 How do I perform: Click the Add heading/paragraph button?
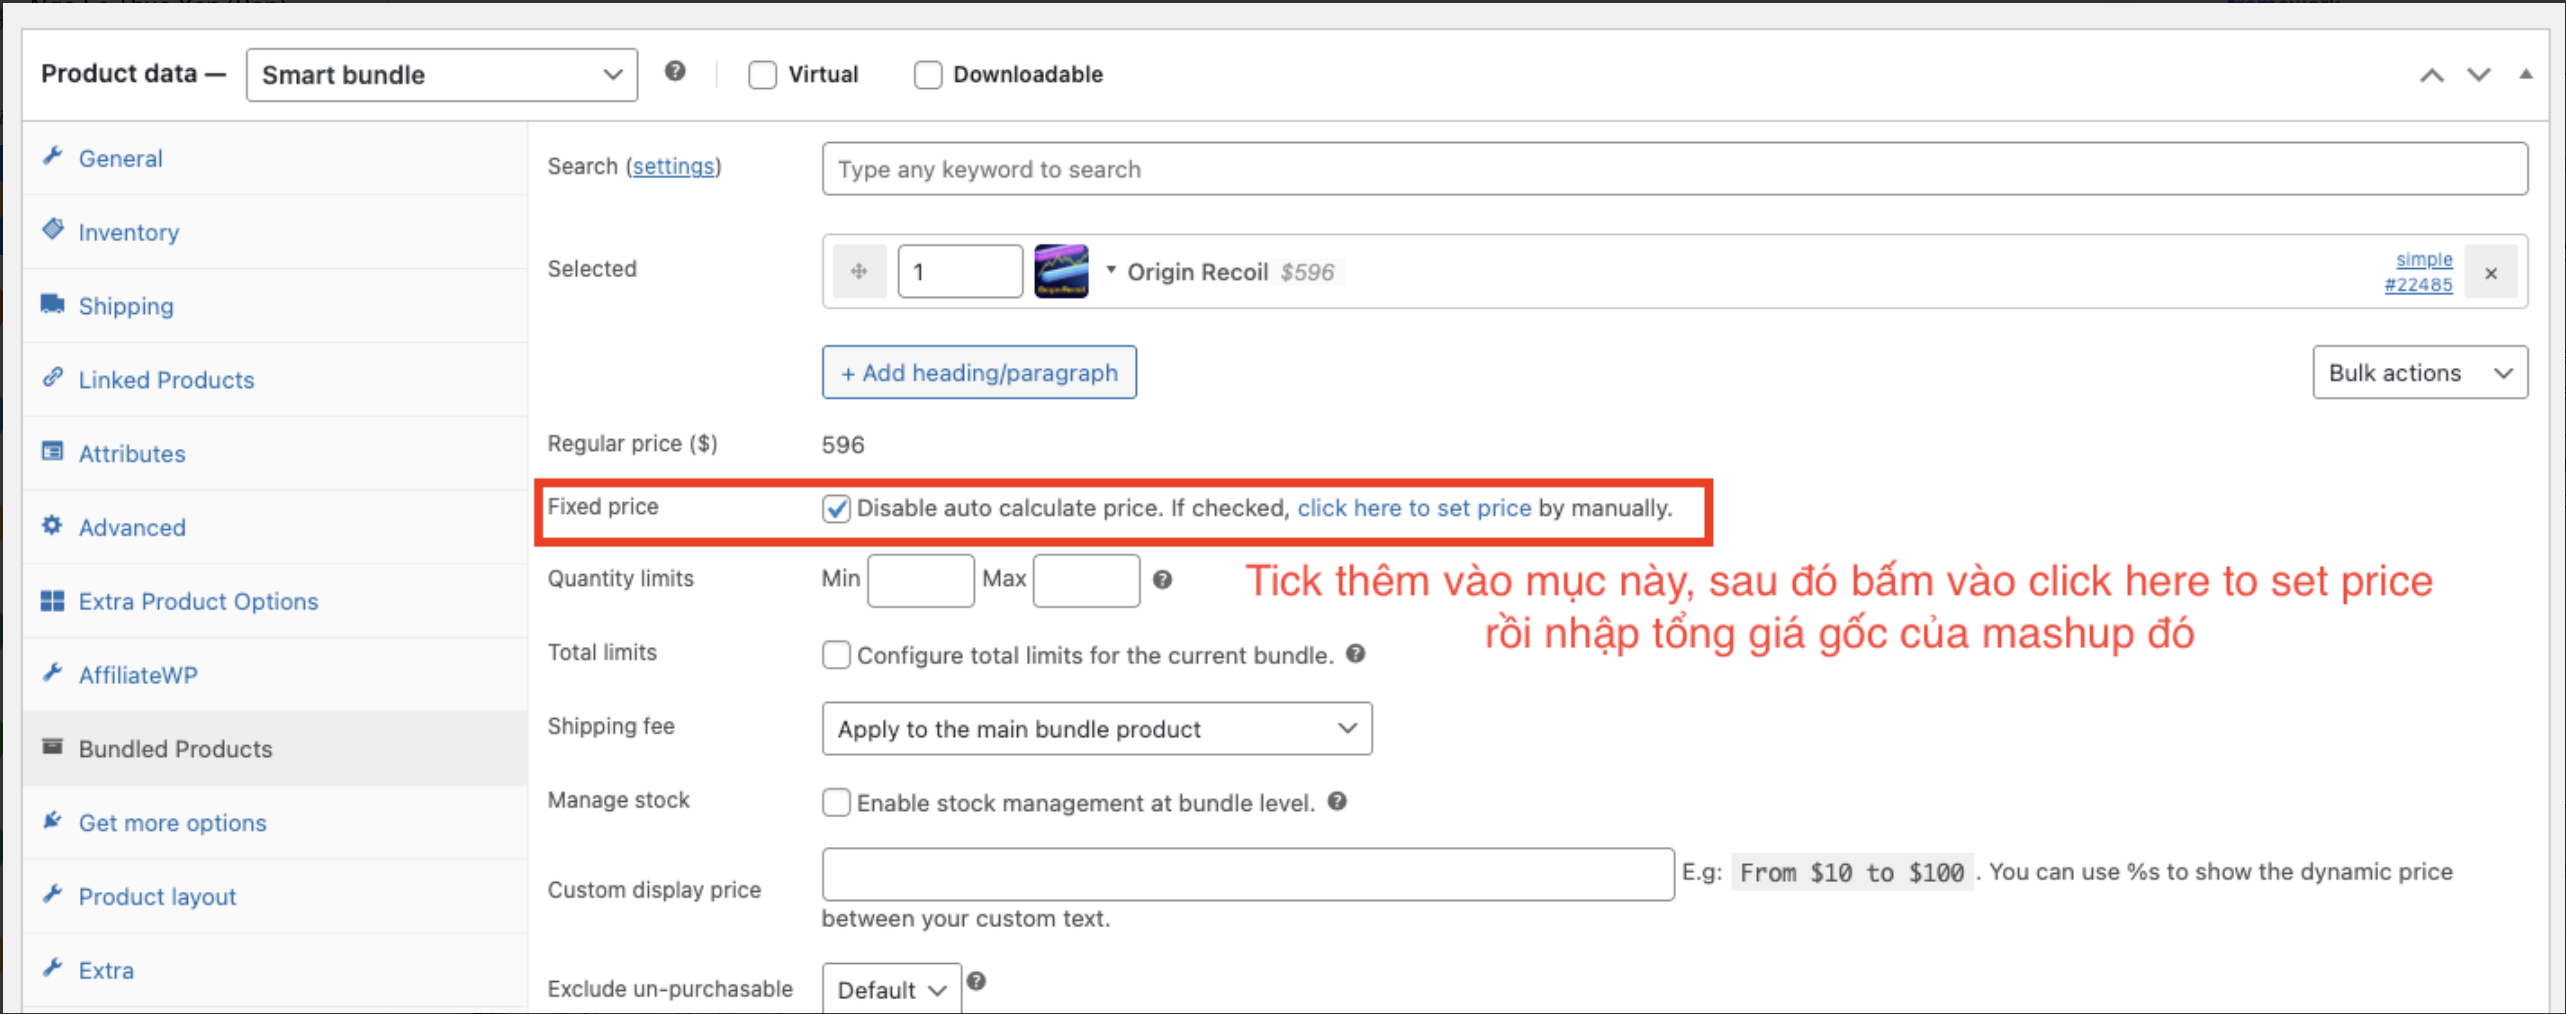(x=978, y=373)
